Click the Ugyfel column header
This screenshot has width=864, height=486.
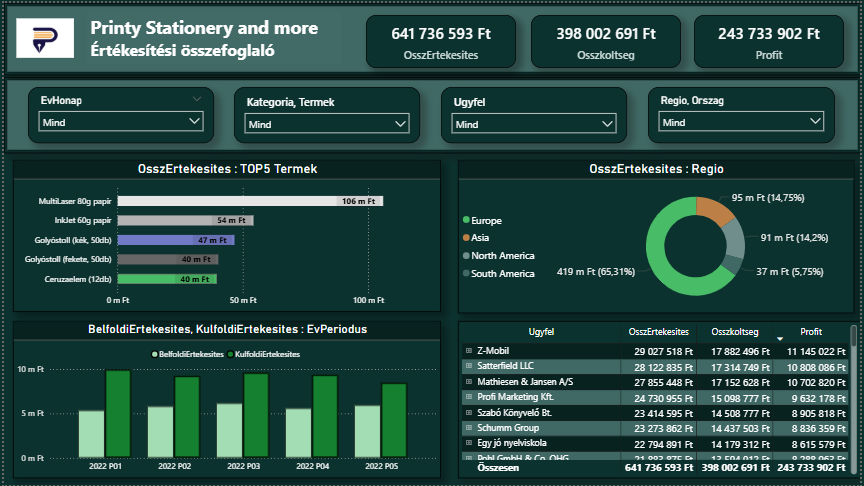click(x=541, y=332)
